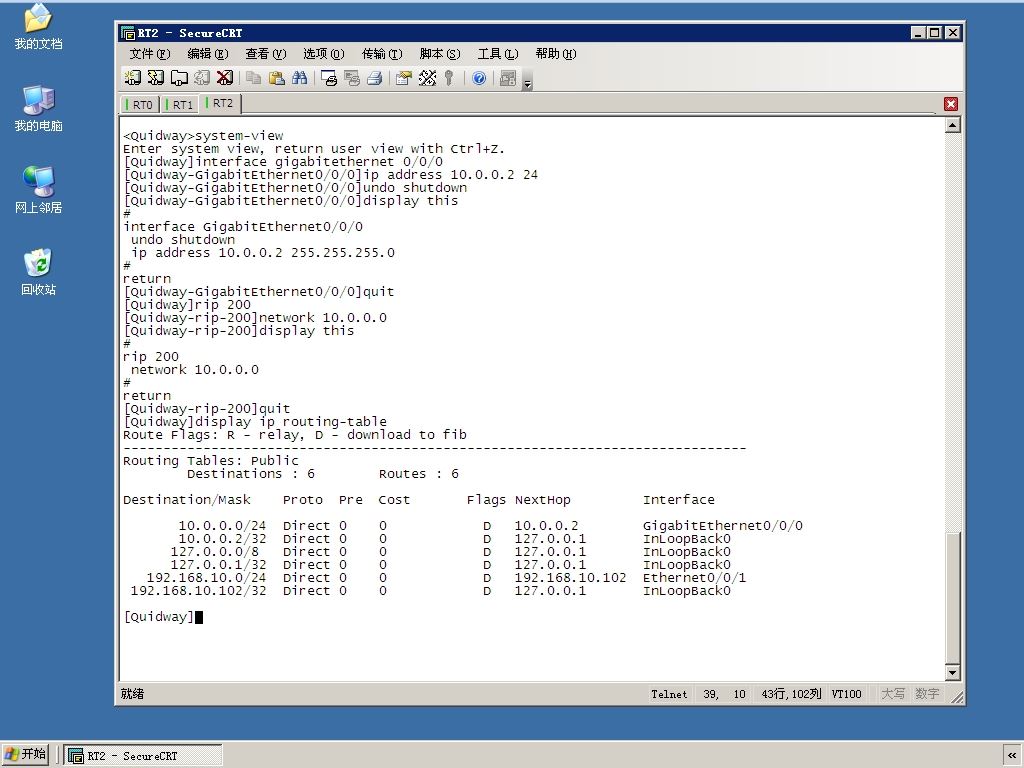Click the terminal scrollbar down arrow
Viewport: 1024px width, 768px height.
tap(952, 673)
